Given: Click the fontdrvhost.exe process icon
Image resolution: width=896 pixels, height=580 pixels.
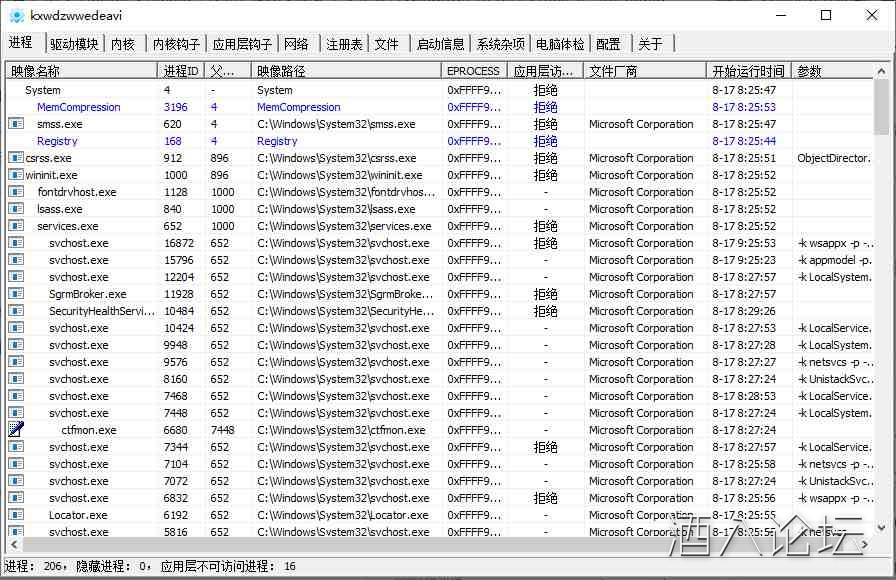Looking at the screenshot, I should tap(16, 191).
